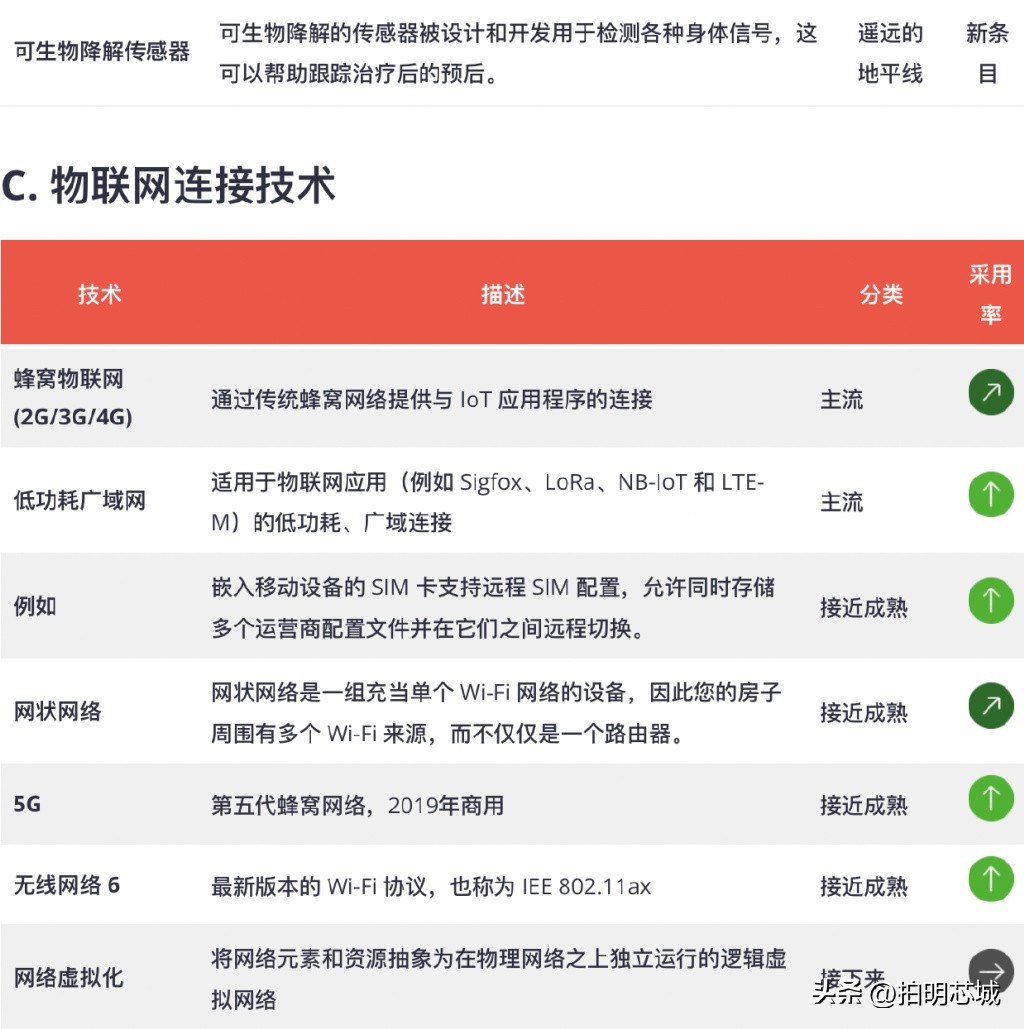Click the adoption arrow icon for 蜂窝物联网
Image resolution: width=1024 pixels, height=1029 pixels.
coord(990,392)
